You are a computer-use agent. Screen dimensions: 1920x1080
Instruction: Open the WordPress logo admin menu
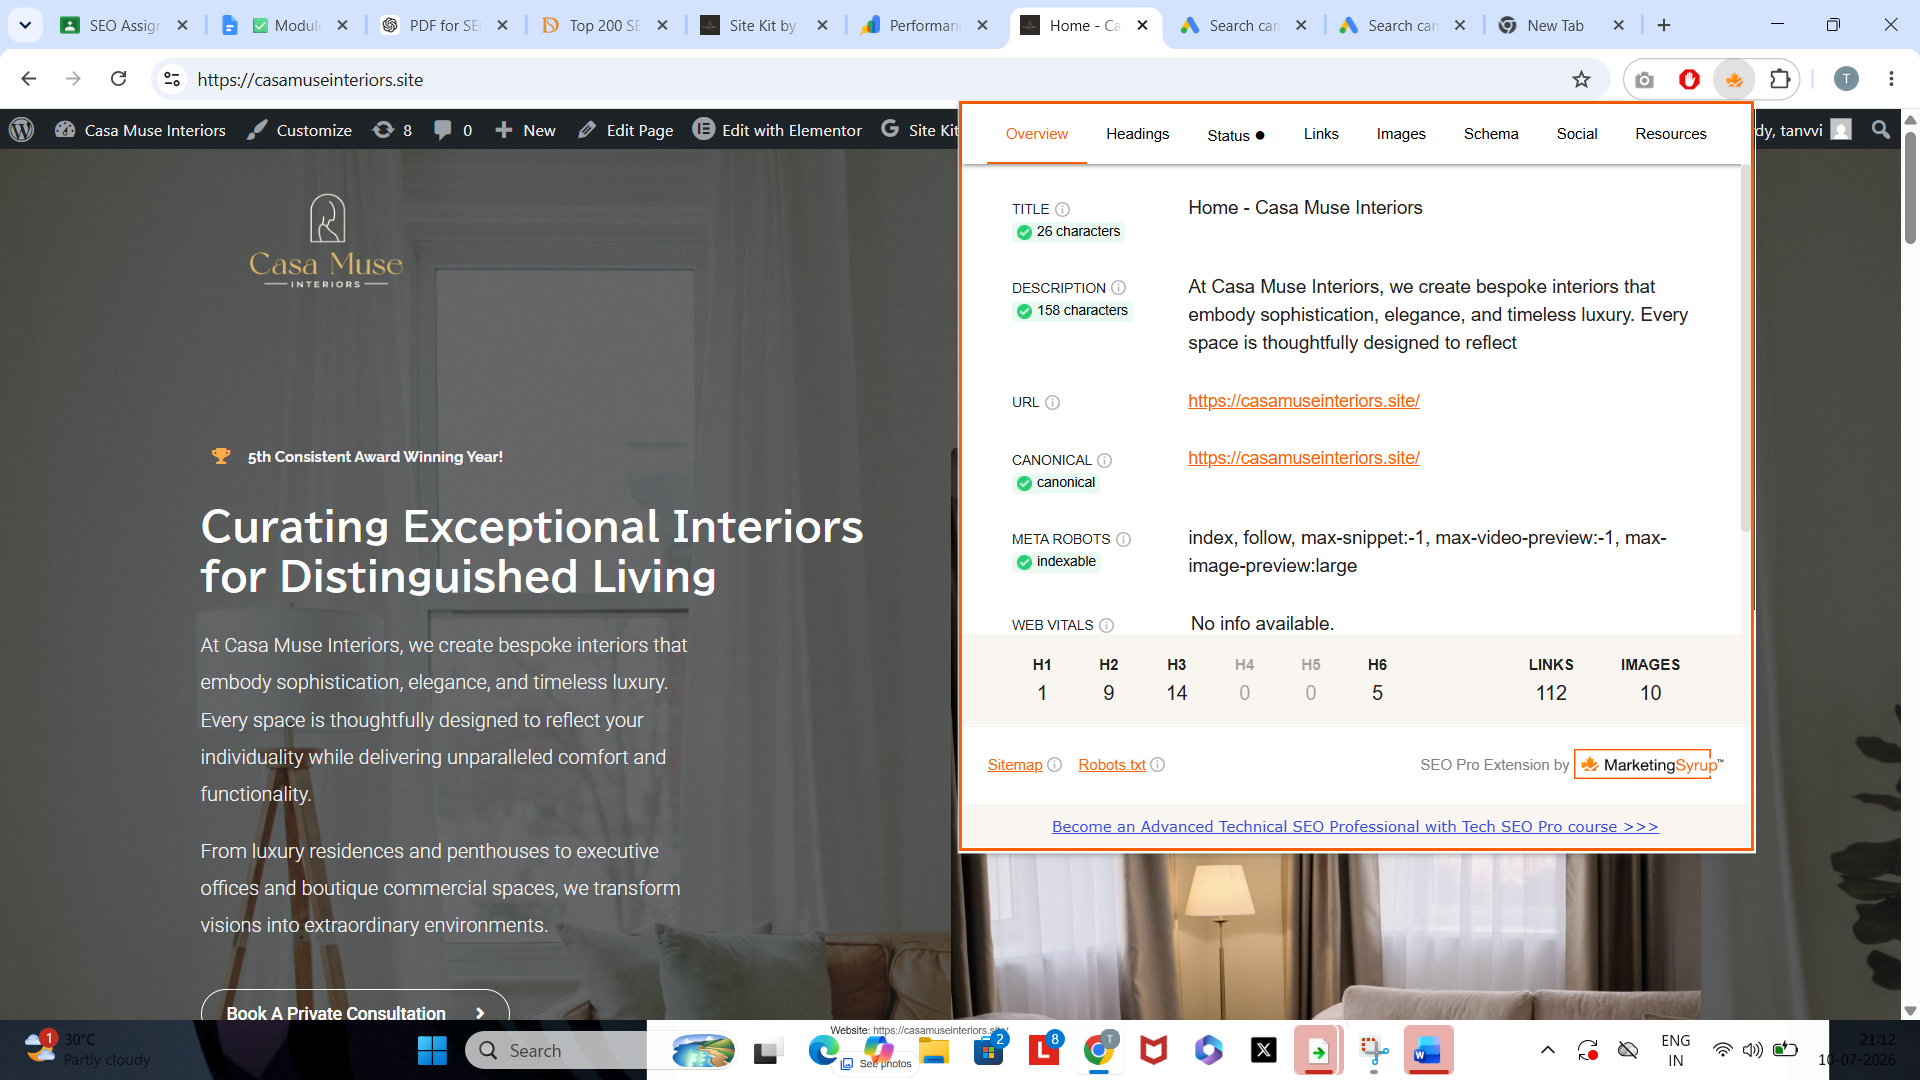pos(22,130)
